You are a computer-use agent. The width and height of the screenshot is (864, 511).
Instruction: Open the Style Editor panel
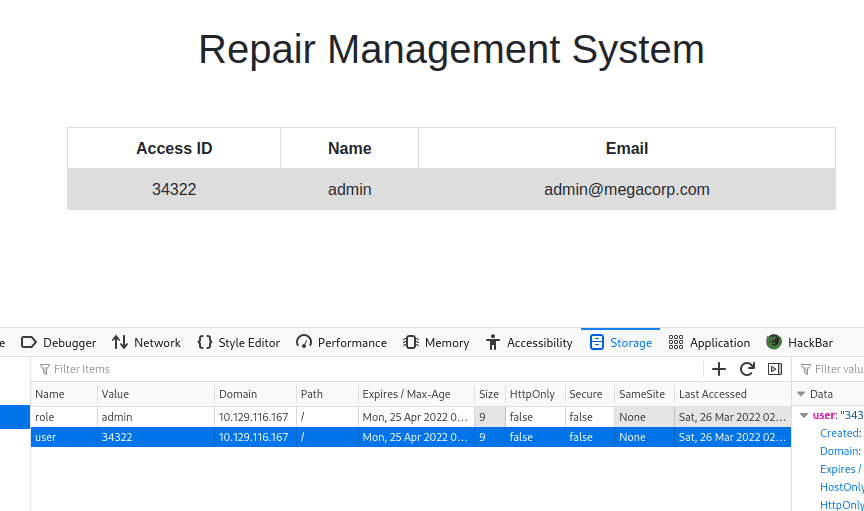tap(238, 342)
